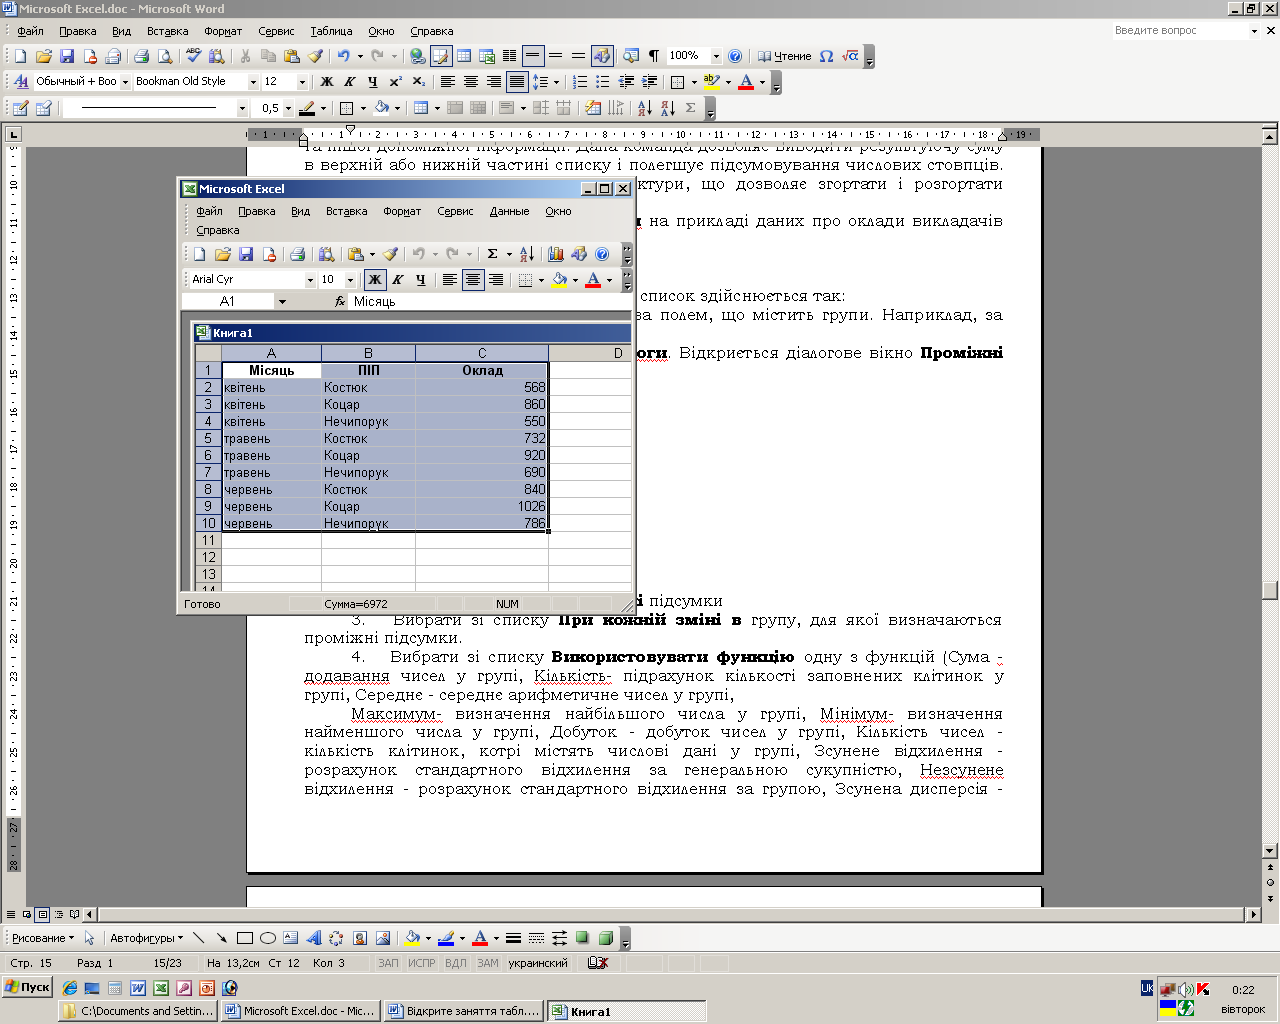Open the AutoShapes (Автофигуры) menu
Screen dimensions: 1280x1024
(146, 938)
